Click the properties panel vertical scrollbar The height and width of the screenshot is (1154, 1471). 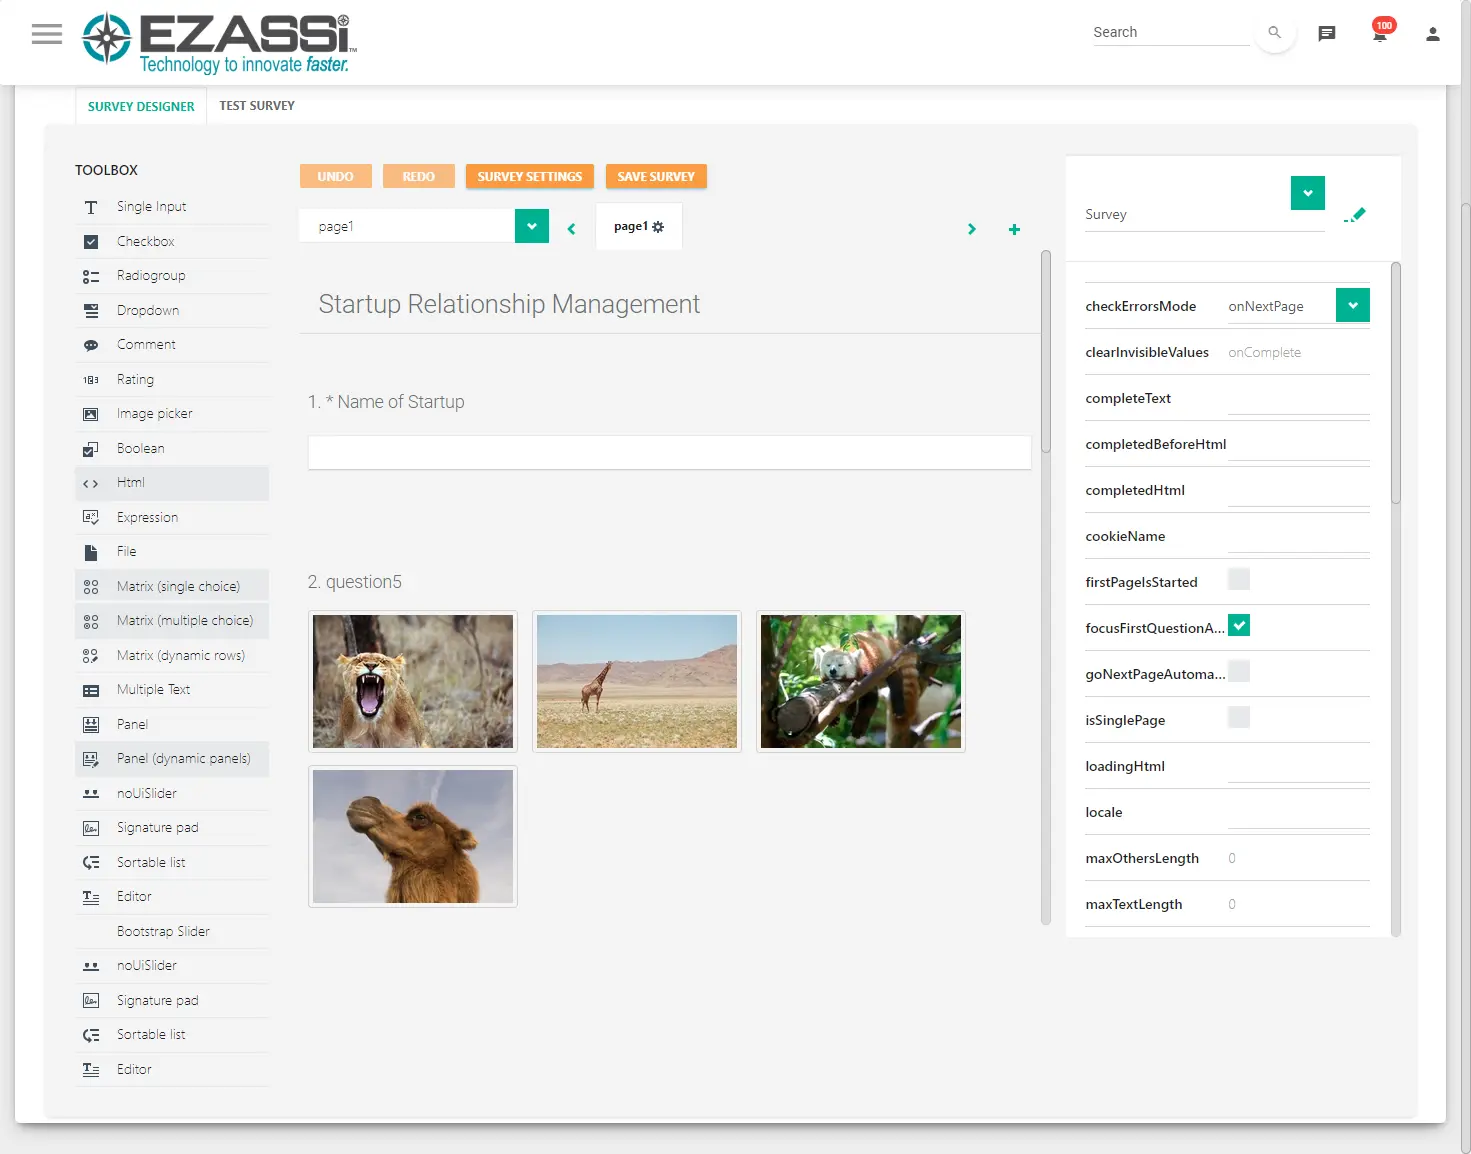pyautogui.click(x=1396, y=383)
